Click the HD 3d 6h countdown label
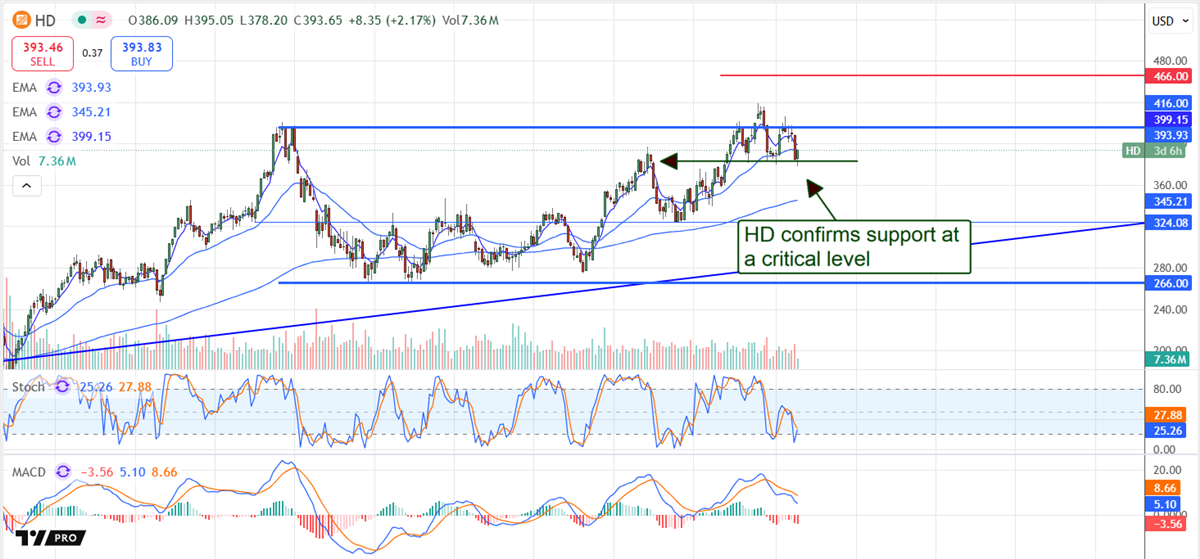 [1153, 151]
